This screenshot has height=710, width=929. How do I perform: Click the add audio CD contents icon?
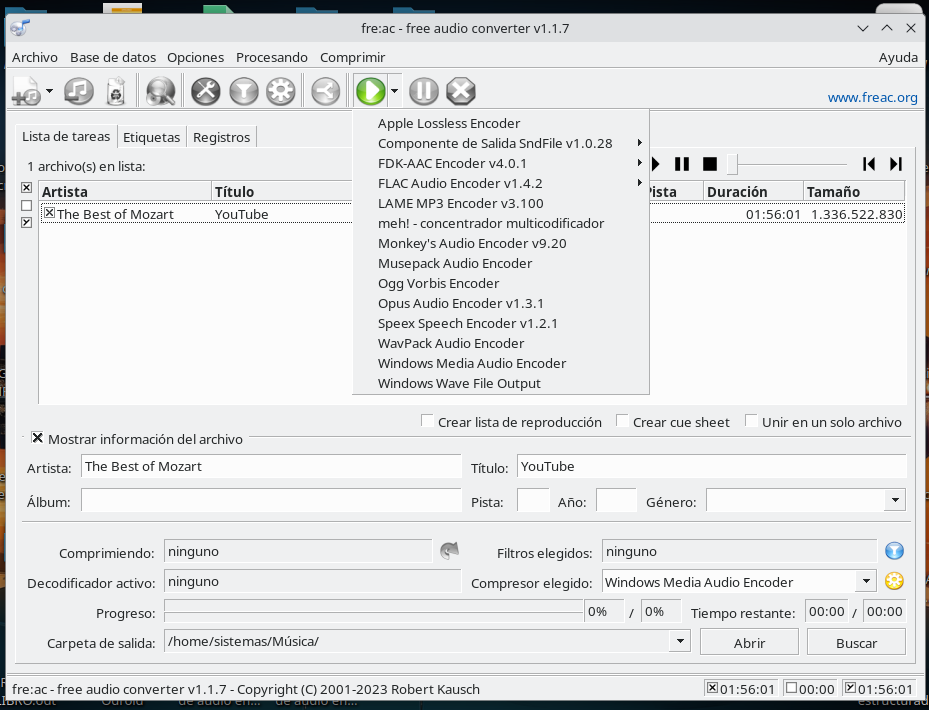tap(79, 91)
